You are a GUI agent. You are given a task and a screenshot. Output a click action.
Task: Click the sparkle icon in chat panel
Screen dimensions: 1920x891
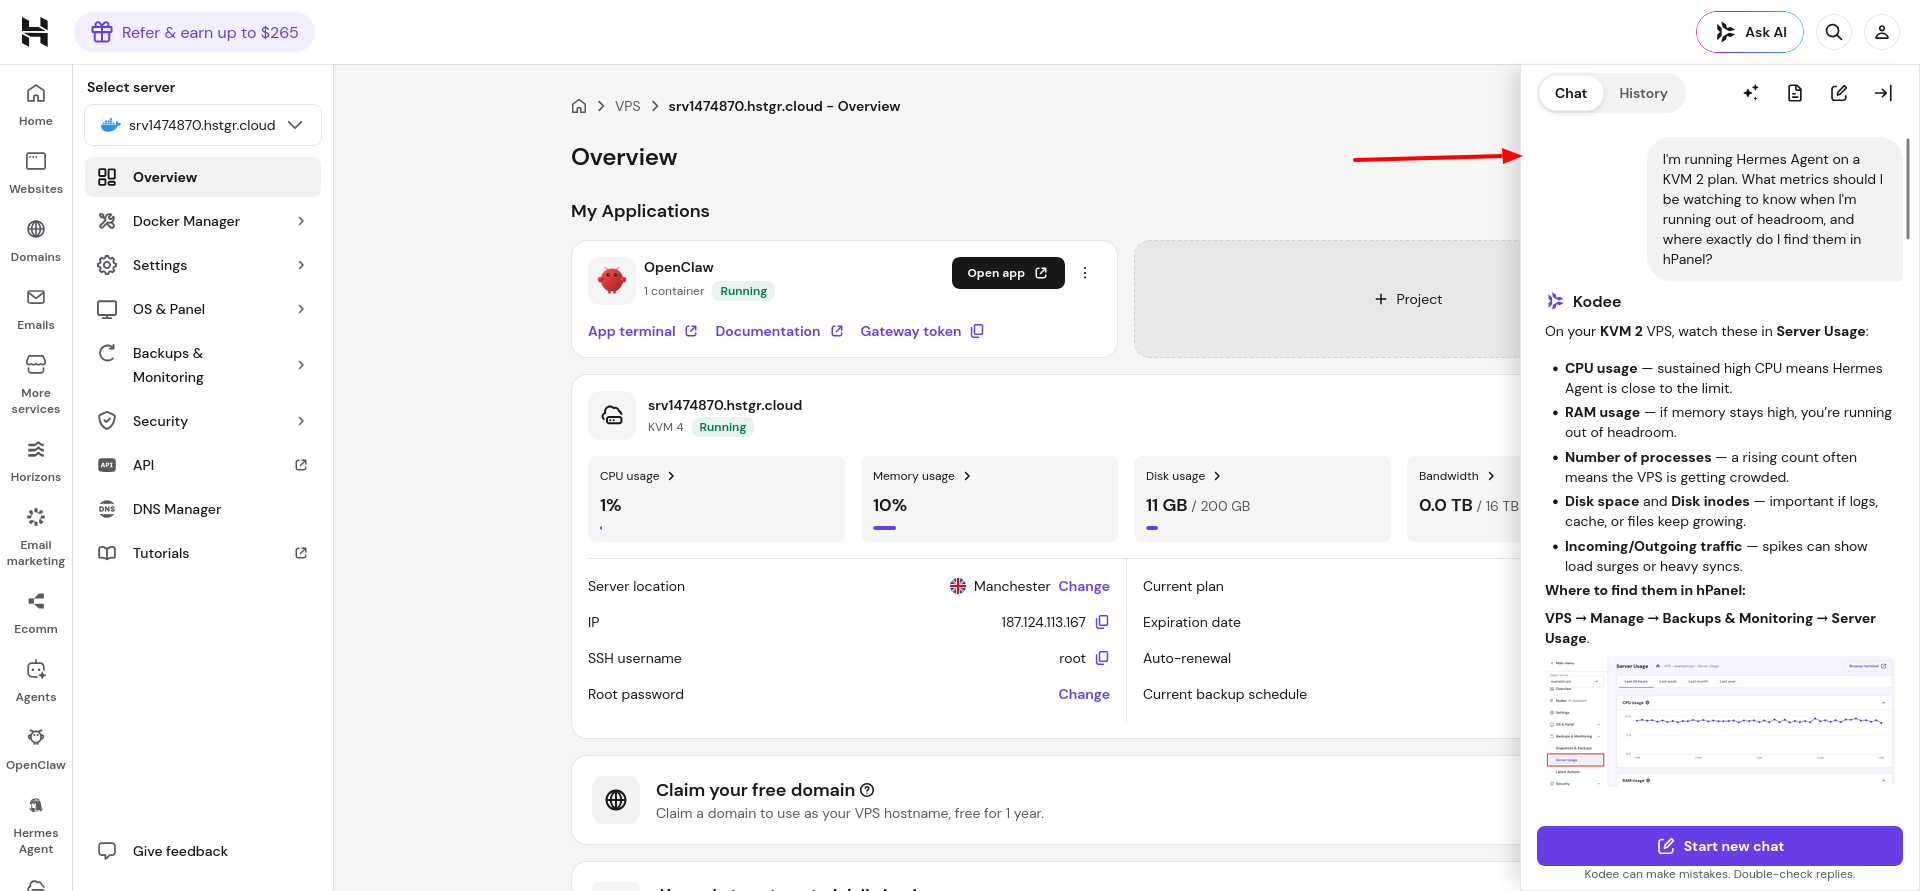1751,93
